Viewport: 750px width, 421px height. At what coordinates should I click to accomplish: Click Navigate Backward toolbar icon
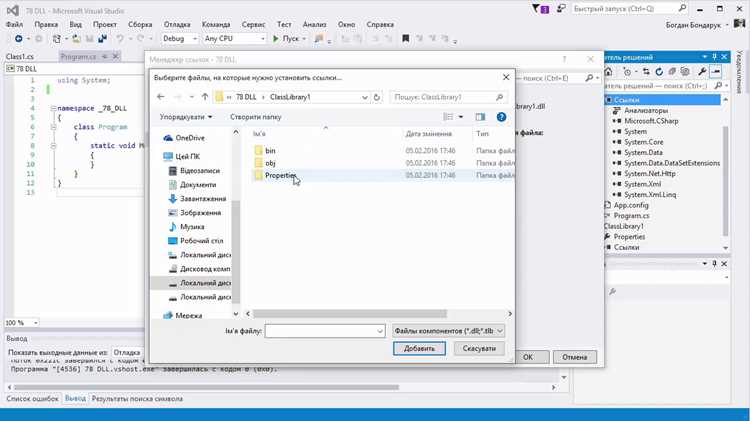[18, 39]
